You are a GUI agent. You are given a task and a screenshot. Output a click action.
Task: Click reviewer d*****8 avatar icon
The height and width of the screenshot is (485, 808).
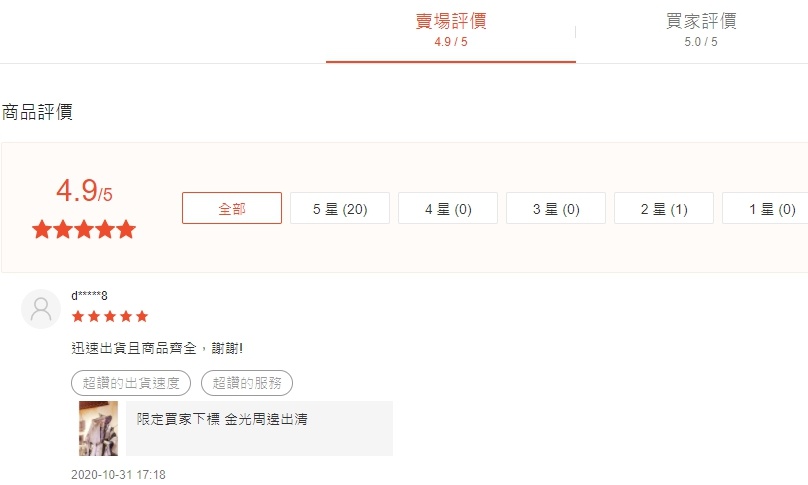pos(41,309)
